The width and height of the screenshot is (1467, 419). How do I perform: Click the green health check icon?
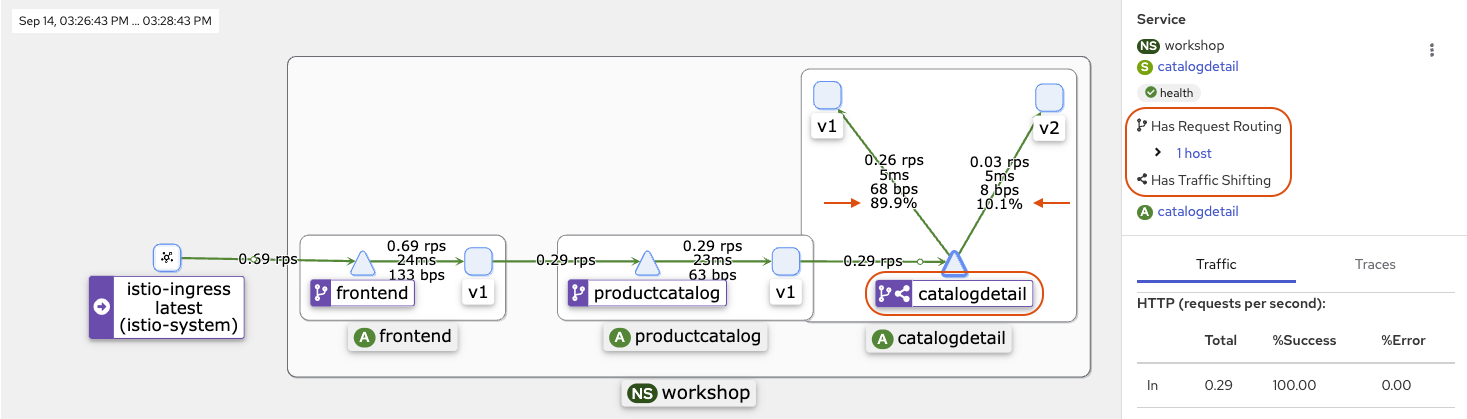(1151, 92)
